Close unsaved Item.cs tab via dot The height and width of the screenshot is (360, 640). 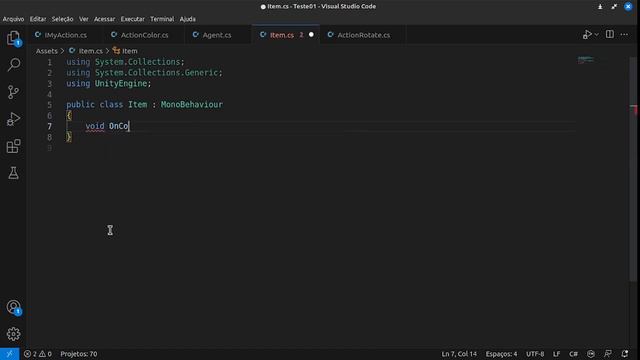(311, 35)
